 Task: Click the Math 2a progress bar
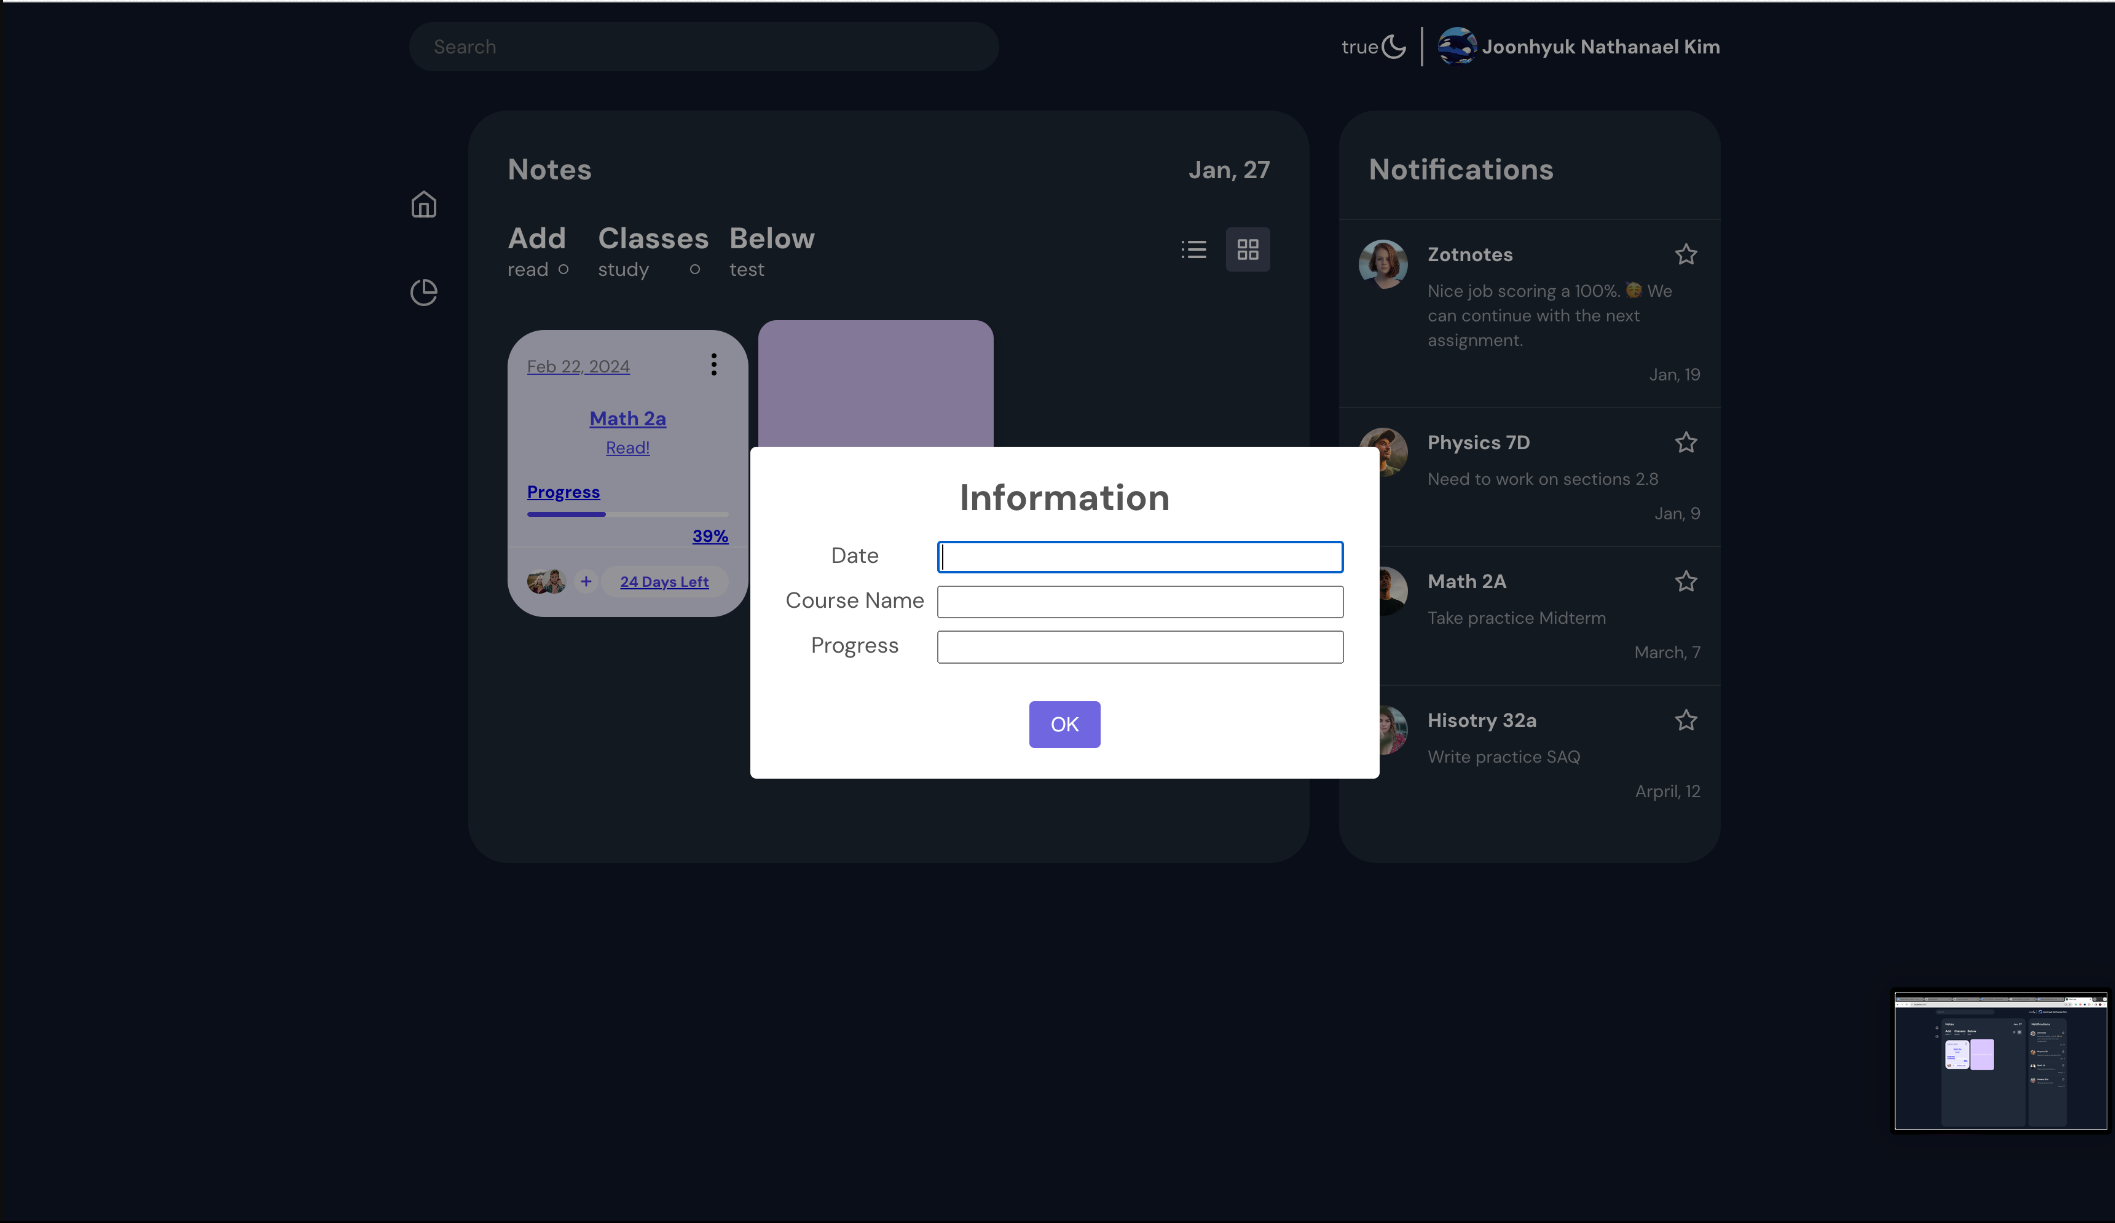pos(627,514)
